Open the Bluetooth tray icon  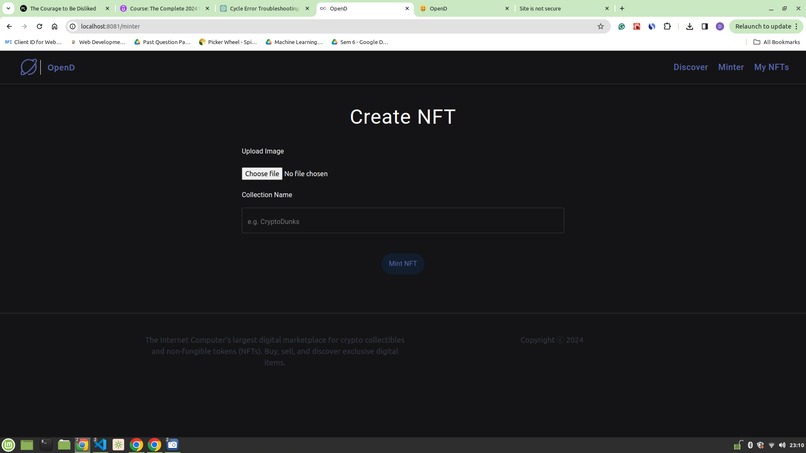(x=750, y=445)
